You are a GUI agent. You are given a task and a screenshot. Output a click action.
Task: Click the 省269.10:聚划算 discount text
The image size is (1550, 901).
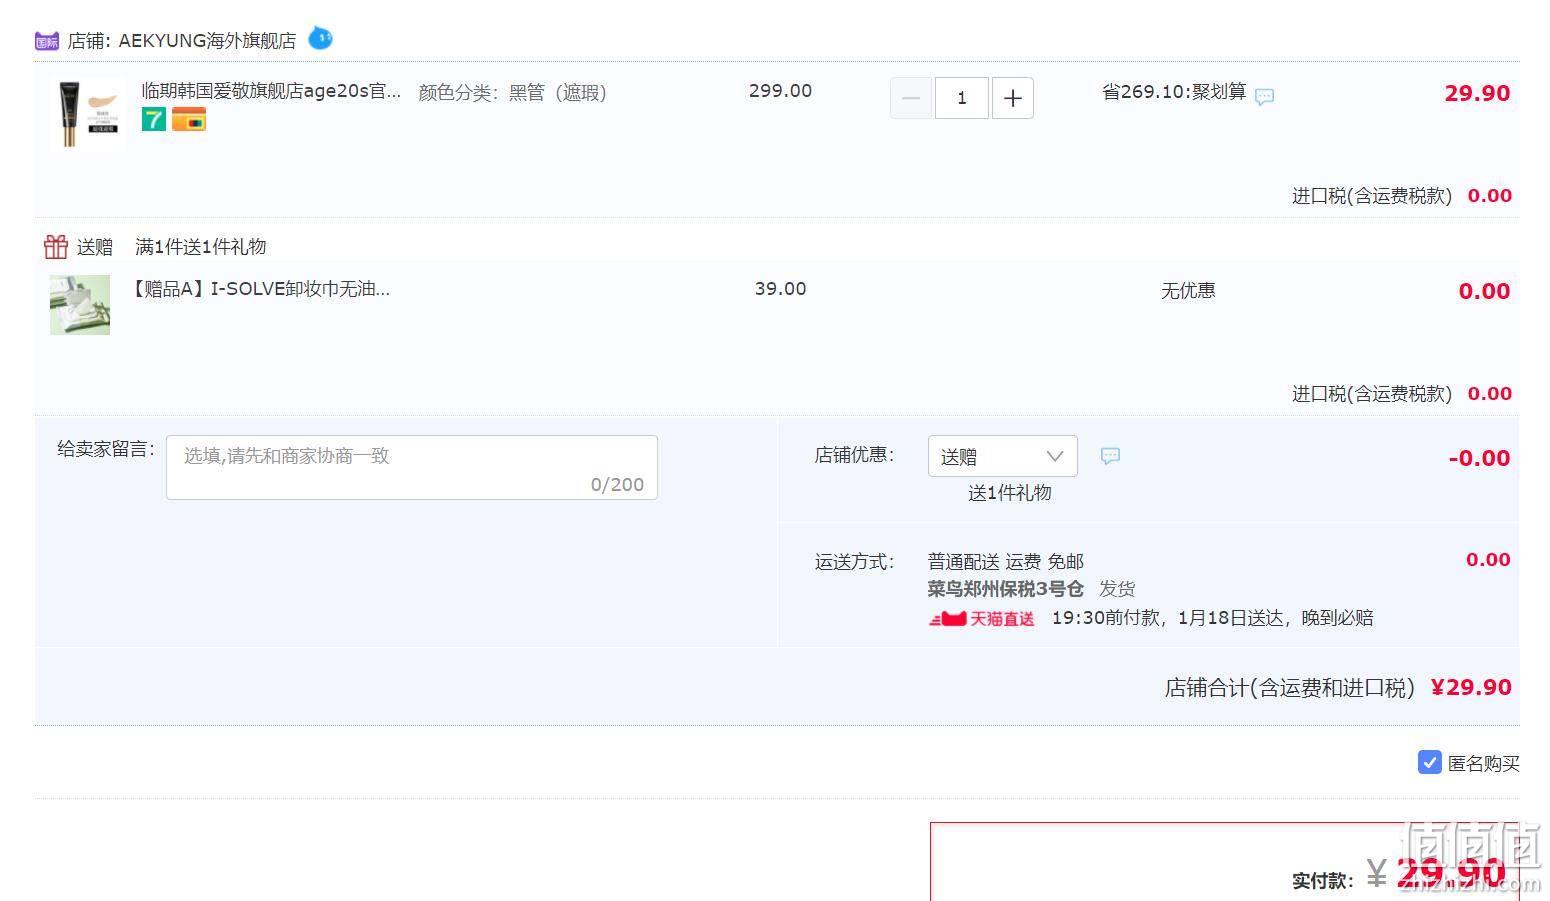[x=1174, y=92]
